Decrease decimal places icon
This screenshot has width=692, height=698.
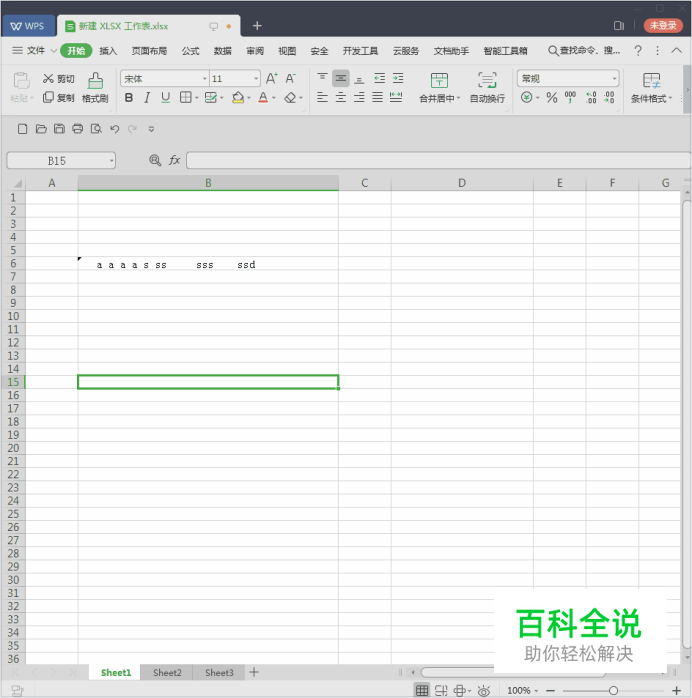pyautogui.click(x=609, y=97)
